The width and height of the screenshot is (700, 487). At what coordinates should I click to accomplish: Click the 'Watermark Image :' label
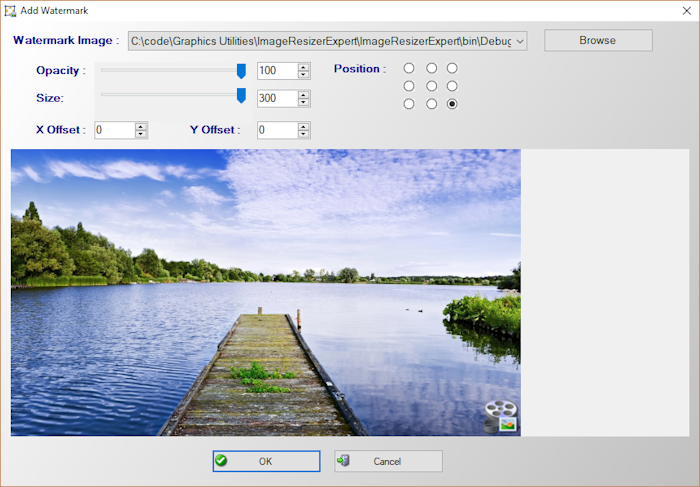click(66, 40)
